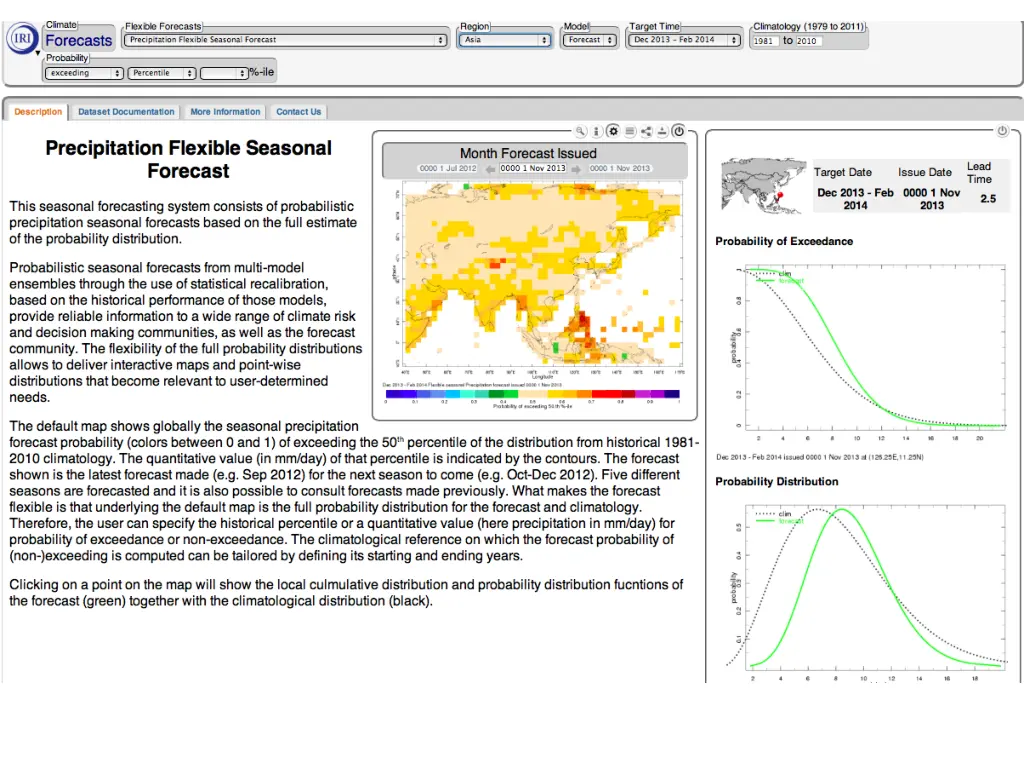Click the Lead Time value 2.5

pyautogui.click(x=988, y=199)
